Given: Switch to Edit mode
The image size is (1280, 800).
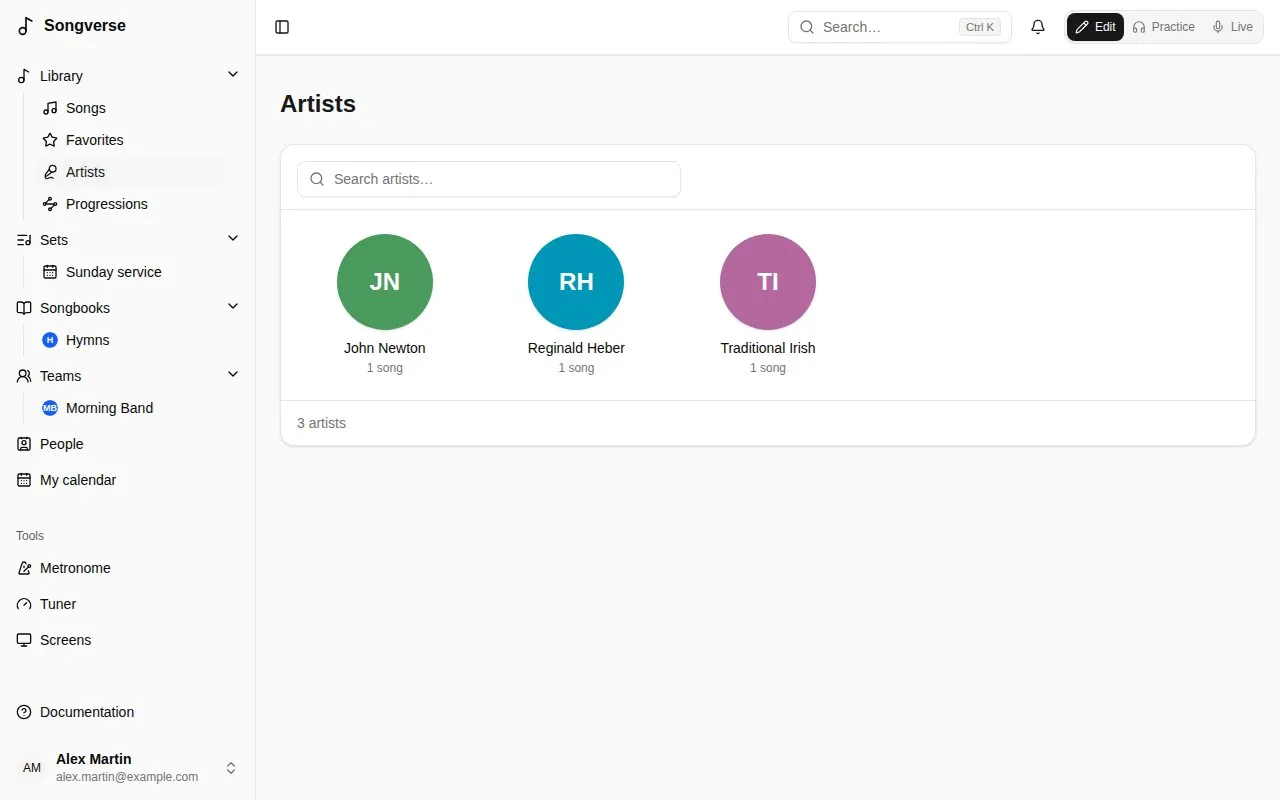Looking at the screenshot, I should [x=1095, y=27].
